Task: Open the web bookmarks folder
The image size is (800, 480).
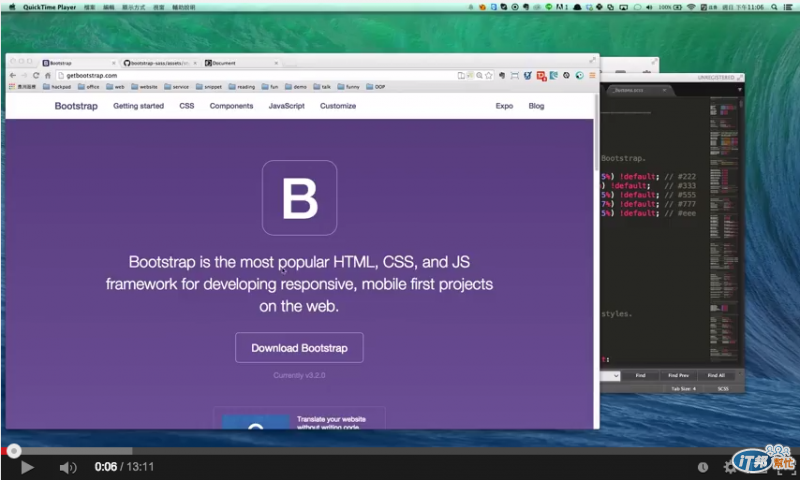Action: pos(116,87)
